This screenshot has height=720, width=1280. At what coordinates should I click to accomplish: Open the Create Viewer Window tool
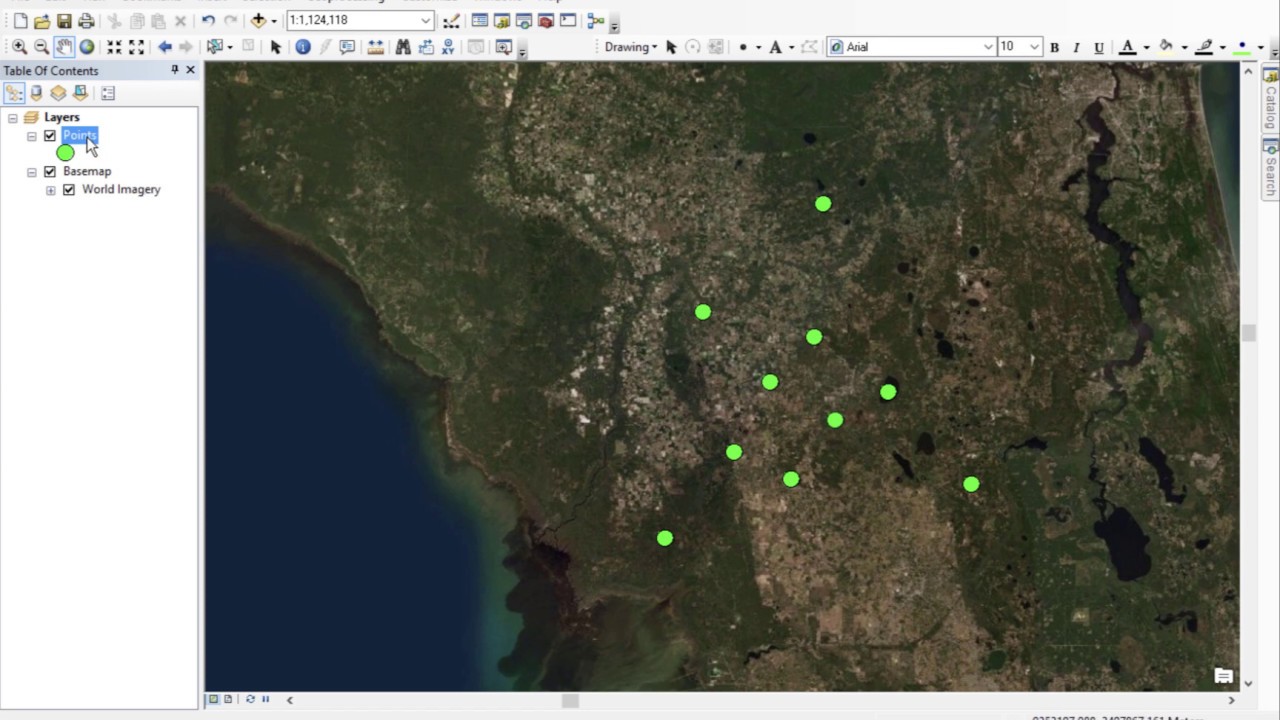point(504,47)
